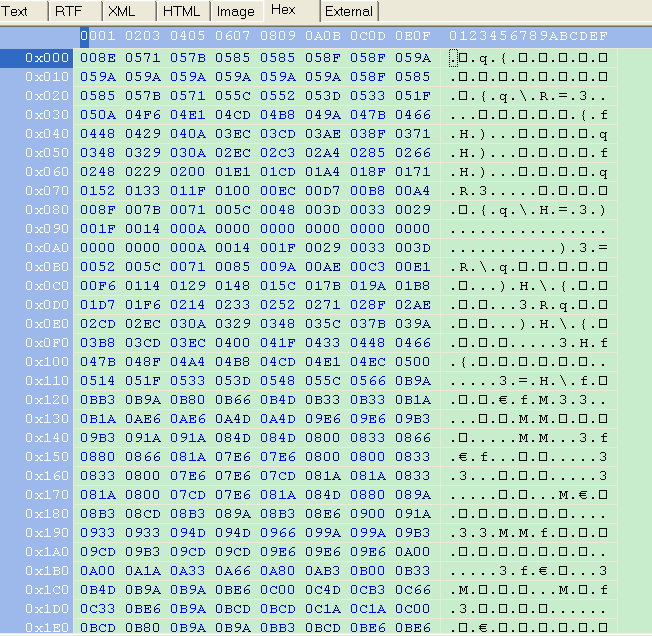The width and height of the screenshot is (652, 636).
Task: Click hex word 0B9A at row 0x110
Action: pyautogui.click(x=412, y=381)
